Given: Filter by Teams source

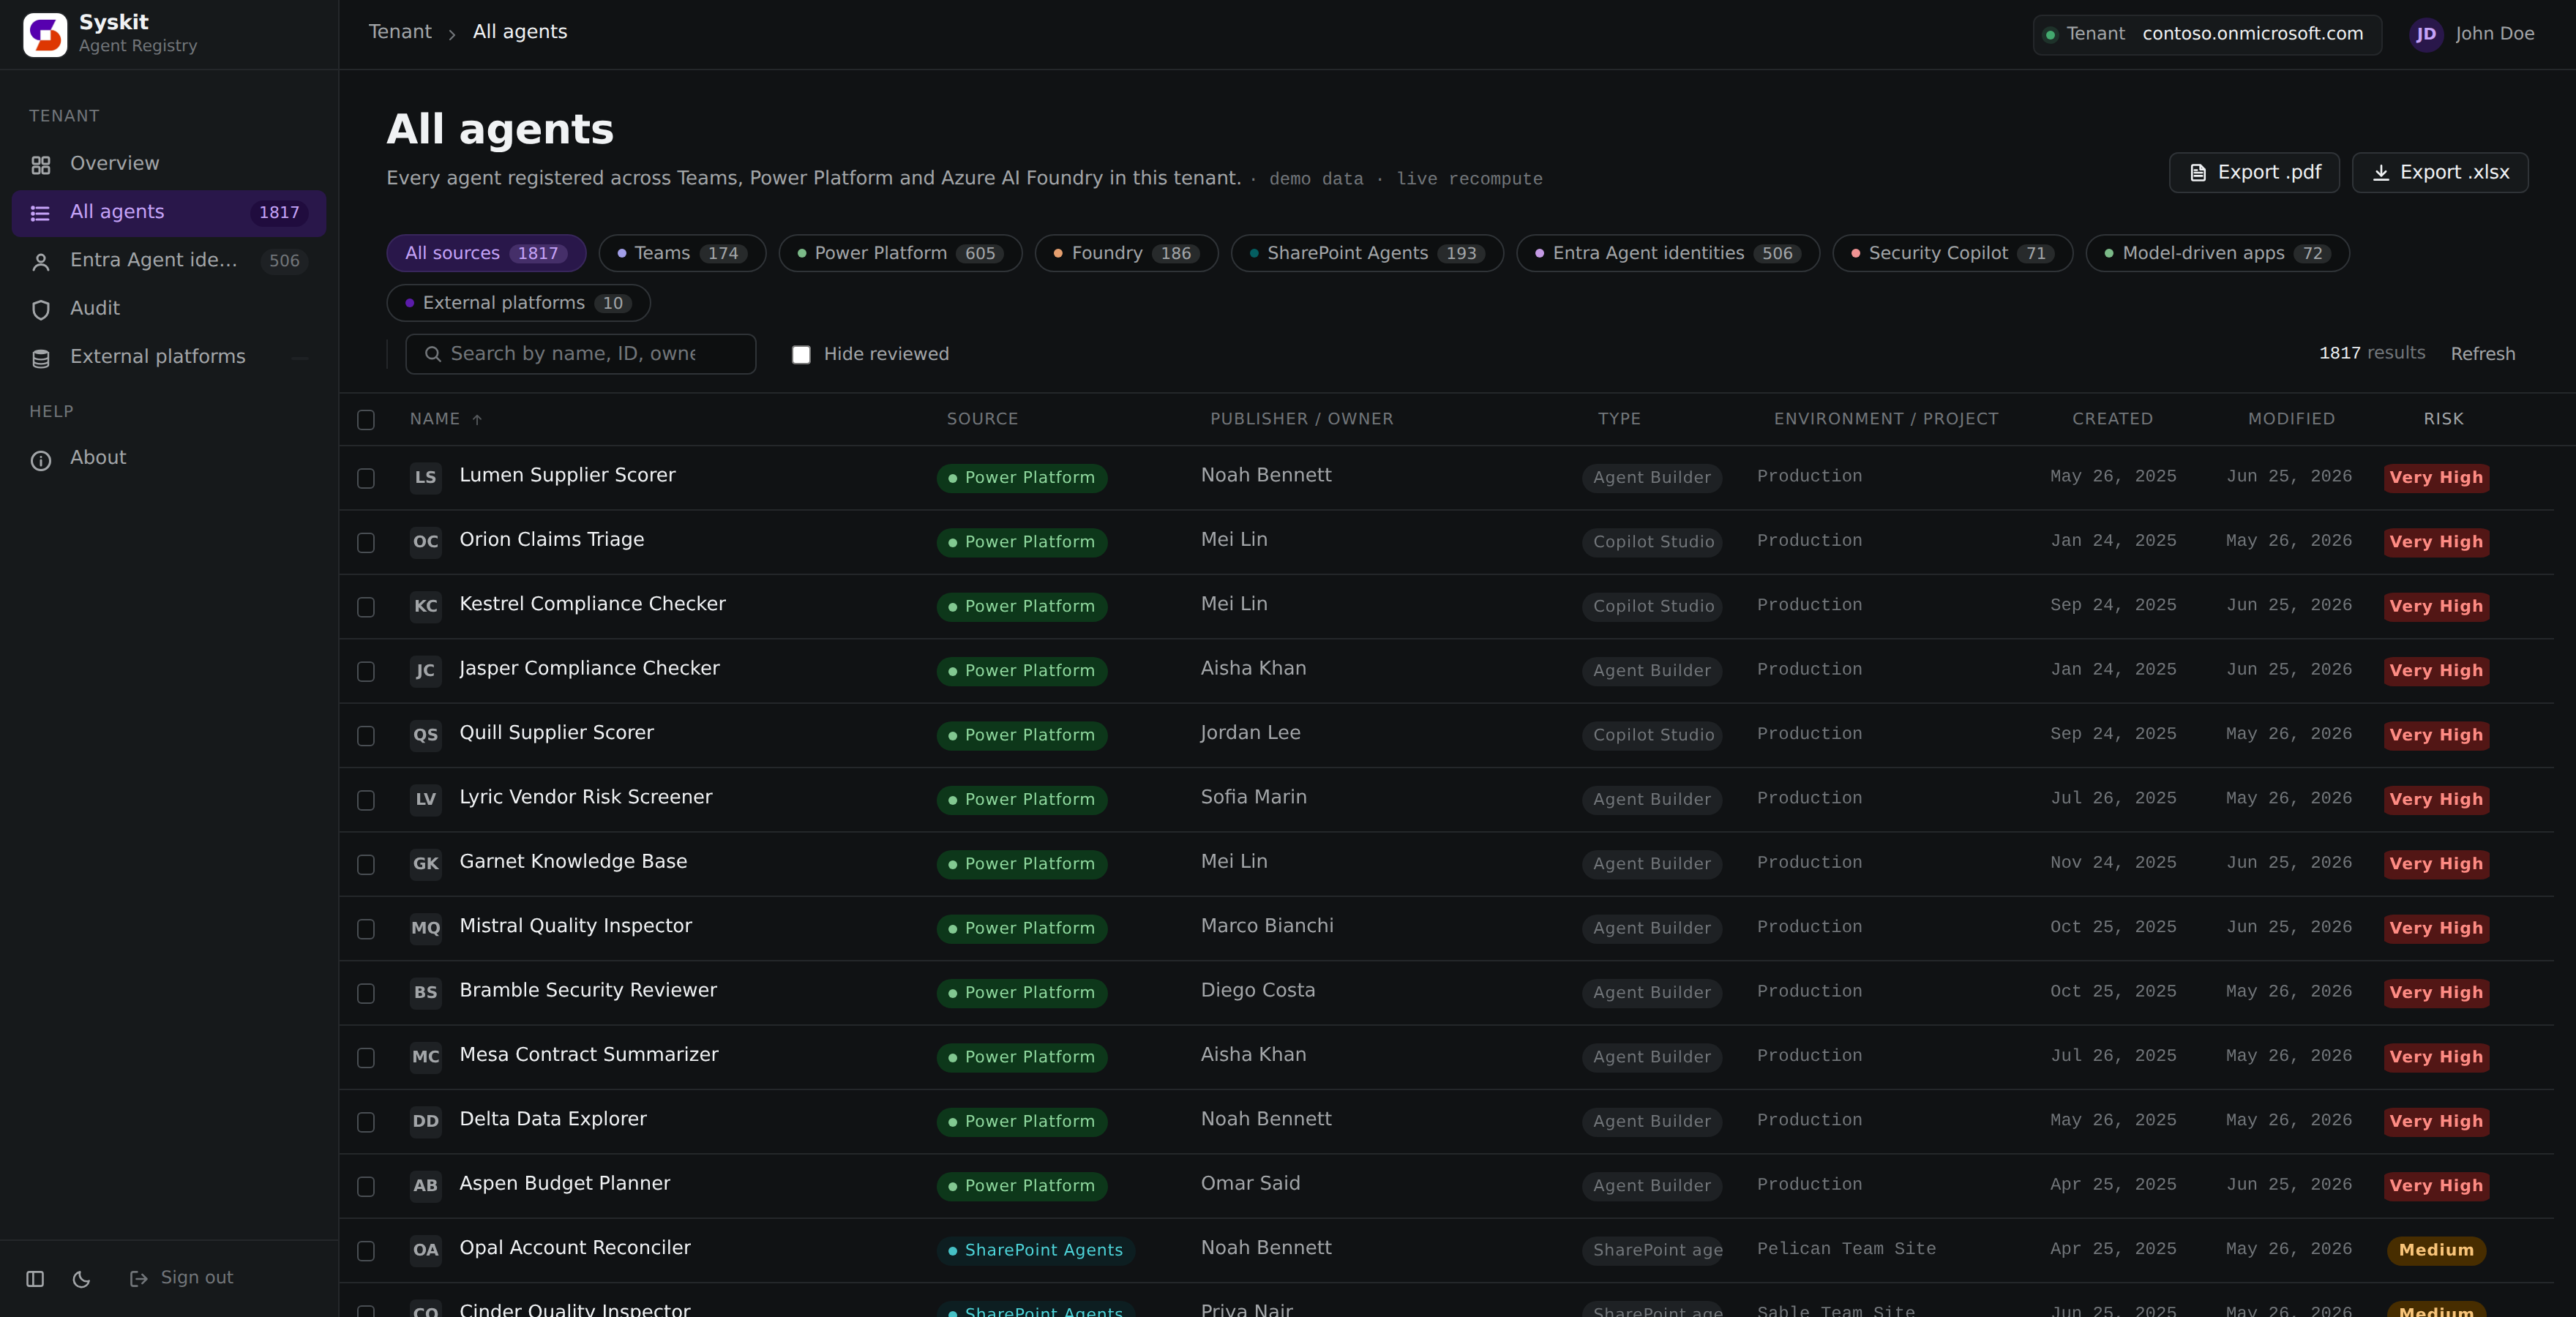Looking at the screenshot, I should (x=682, y=254).
